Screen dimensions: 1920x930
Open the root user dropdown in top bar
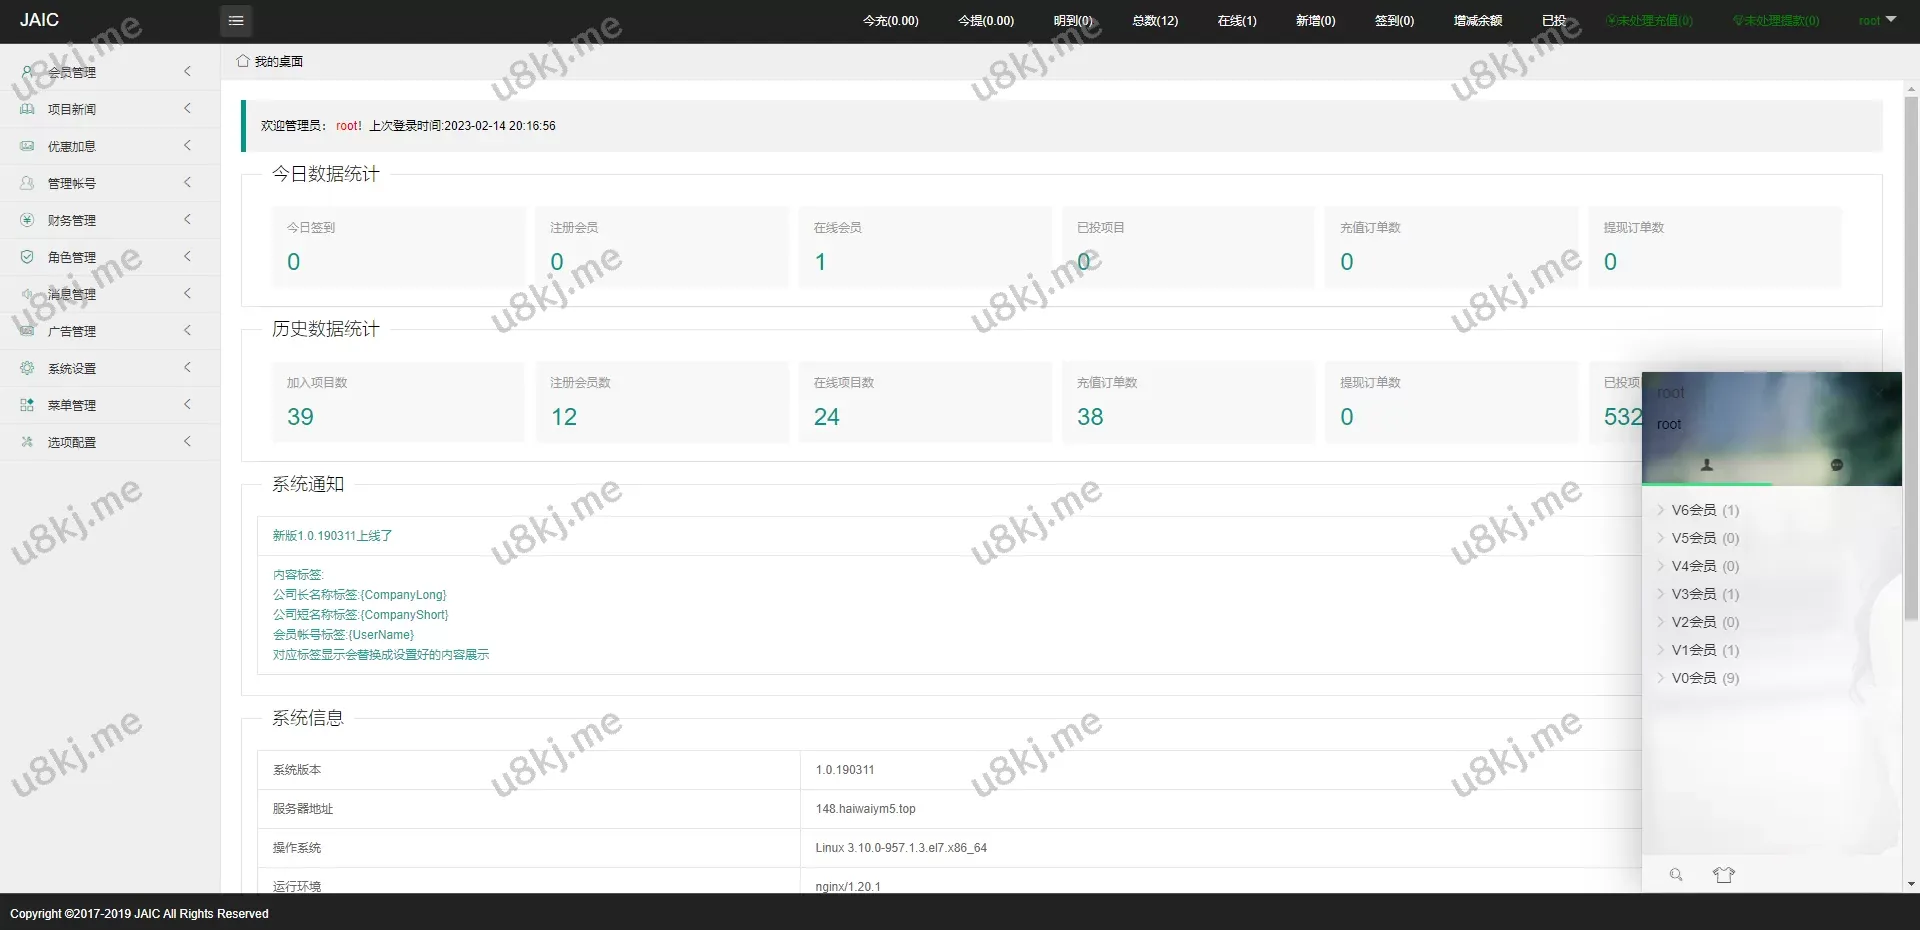tap(1877, 21)
